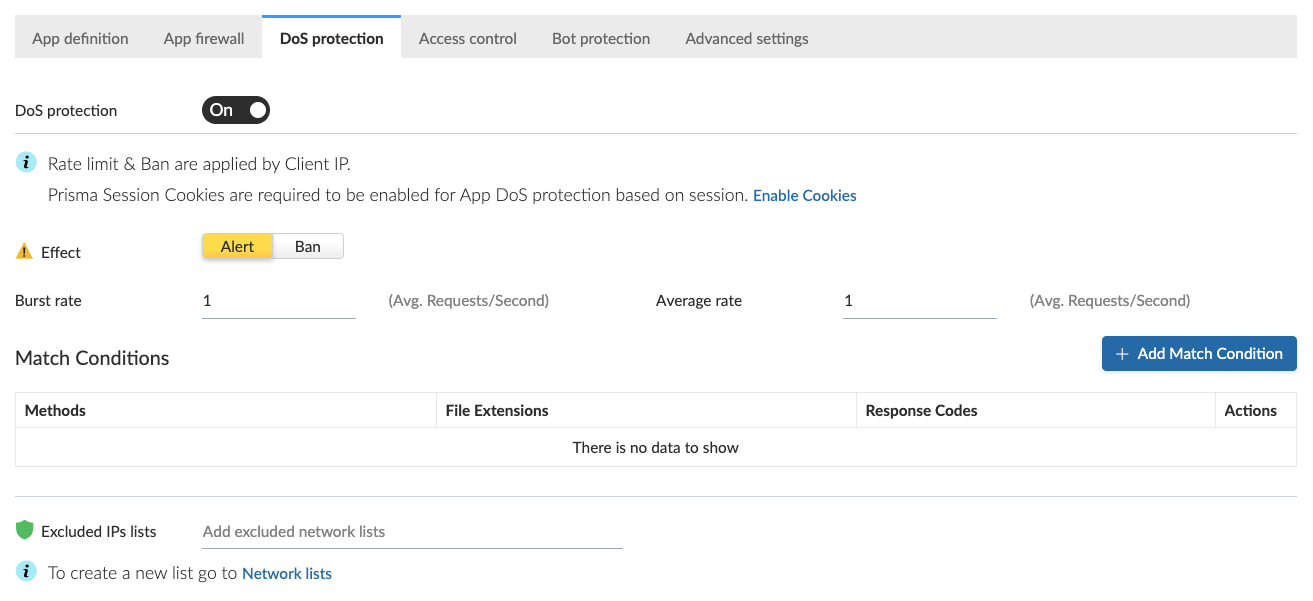Click the info icon beside Rate limit note

pos(26,162)
